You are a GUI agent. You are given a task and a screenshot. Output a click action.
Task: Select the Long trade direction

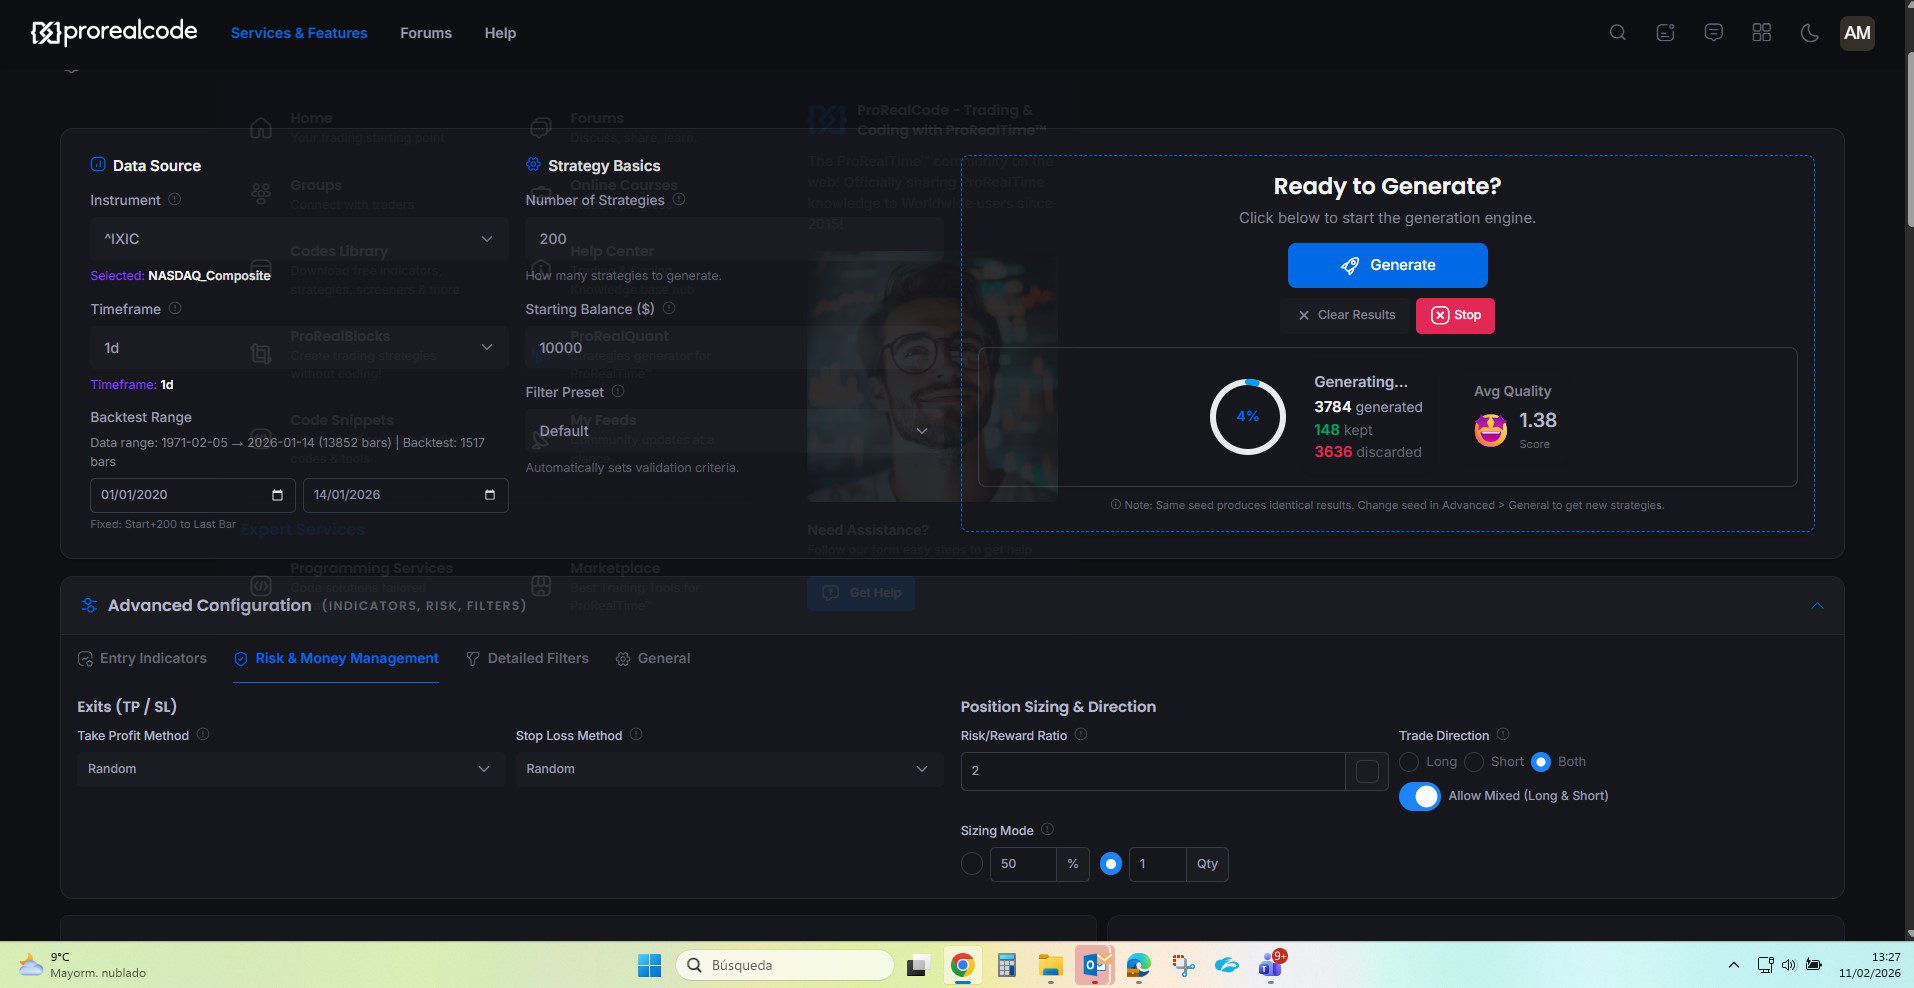pyautogui.click(x=1409, y=762)
